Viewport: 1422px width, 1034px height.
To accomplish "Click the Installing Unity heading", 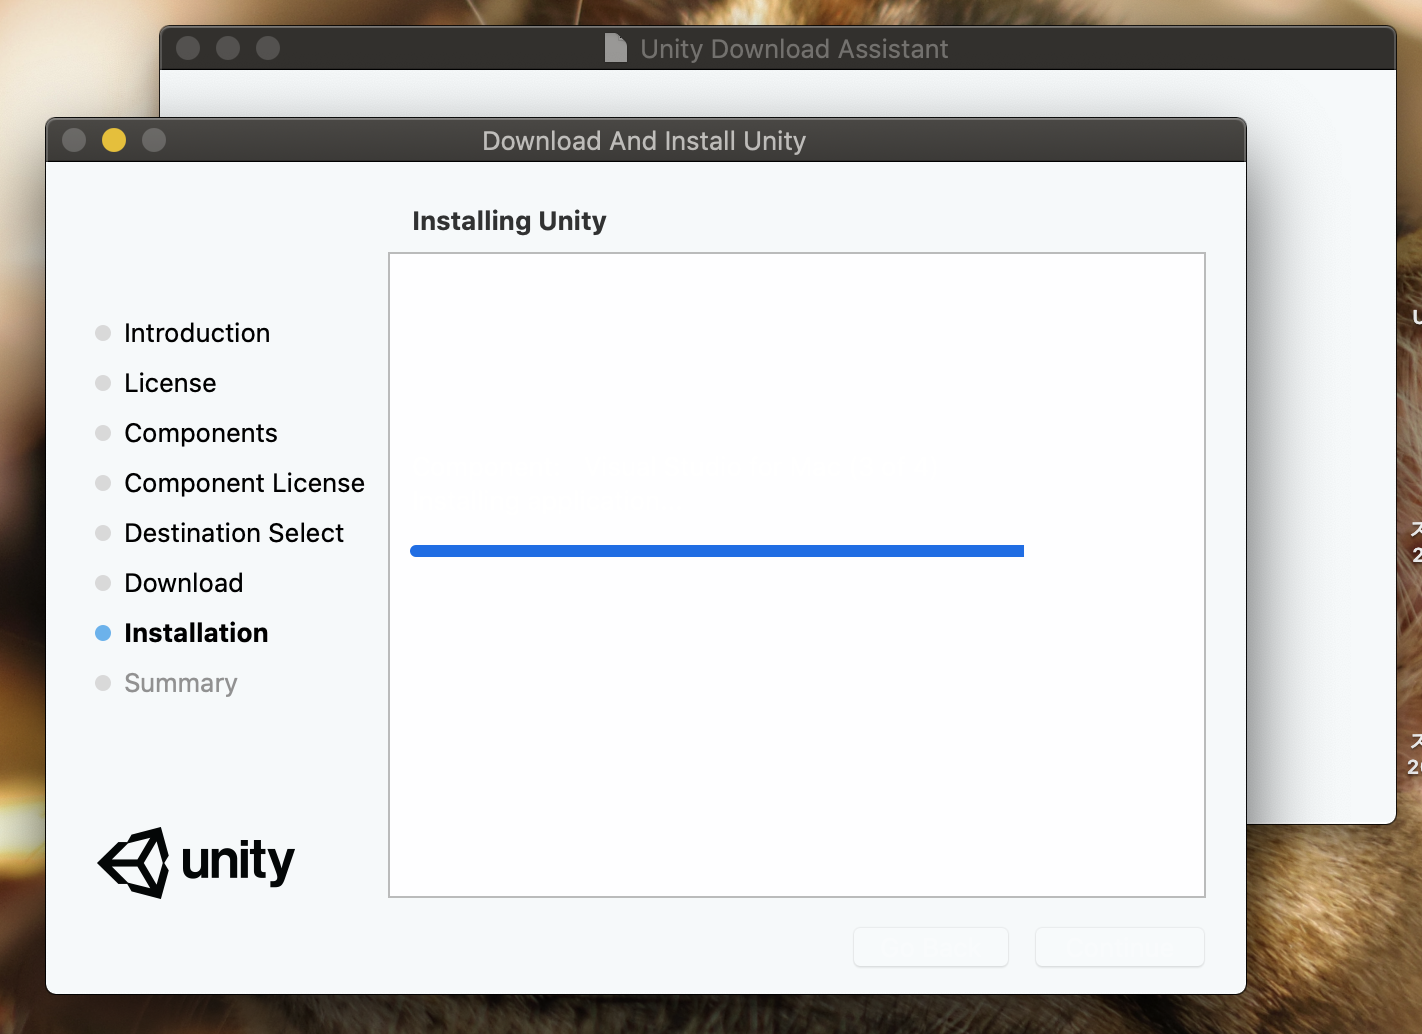I will pos(509,221).
